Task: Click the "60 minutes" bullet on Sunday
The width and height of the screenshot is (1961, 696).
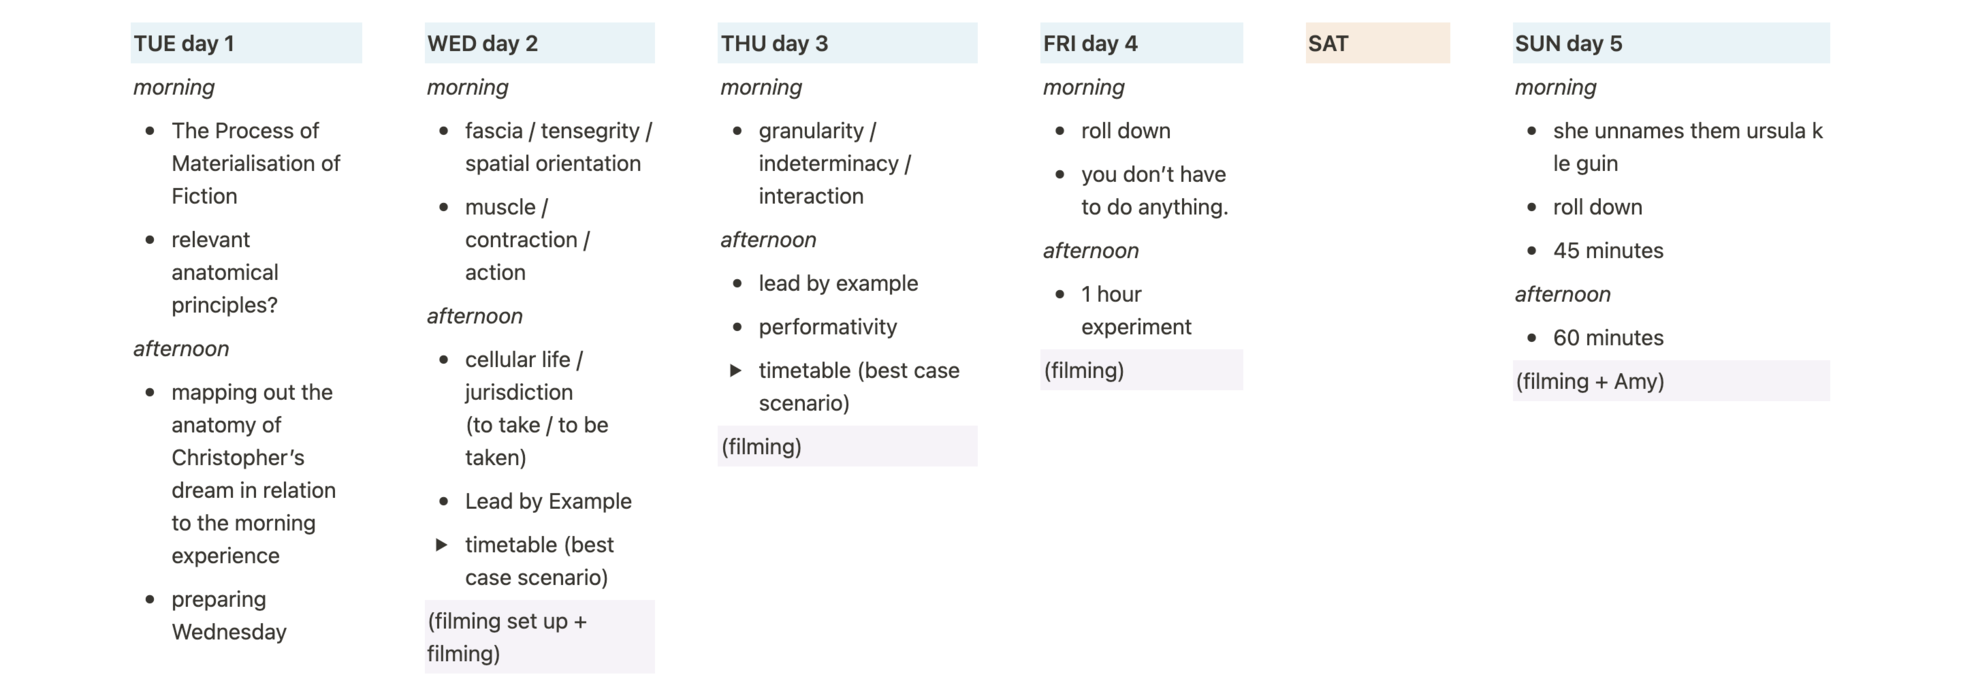Action: click(1608, 338)
